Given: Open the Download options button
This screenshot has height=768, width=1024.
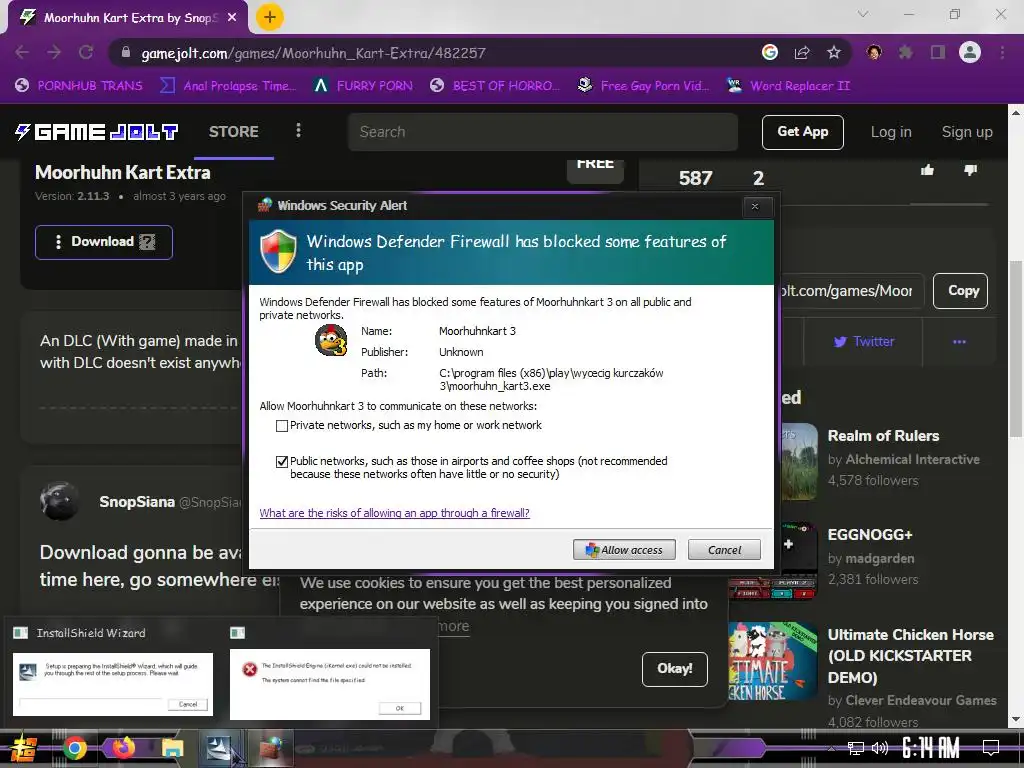Looking at the screenshot, I should click(x=104, y=242).
